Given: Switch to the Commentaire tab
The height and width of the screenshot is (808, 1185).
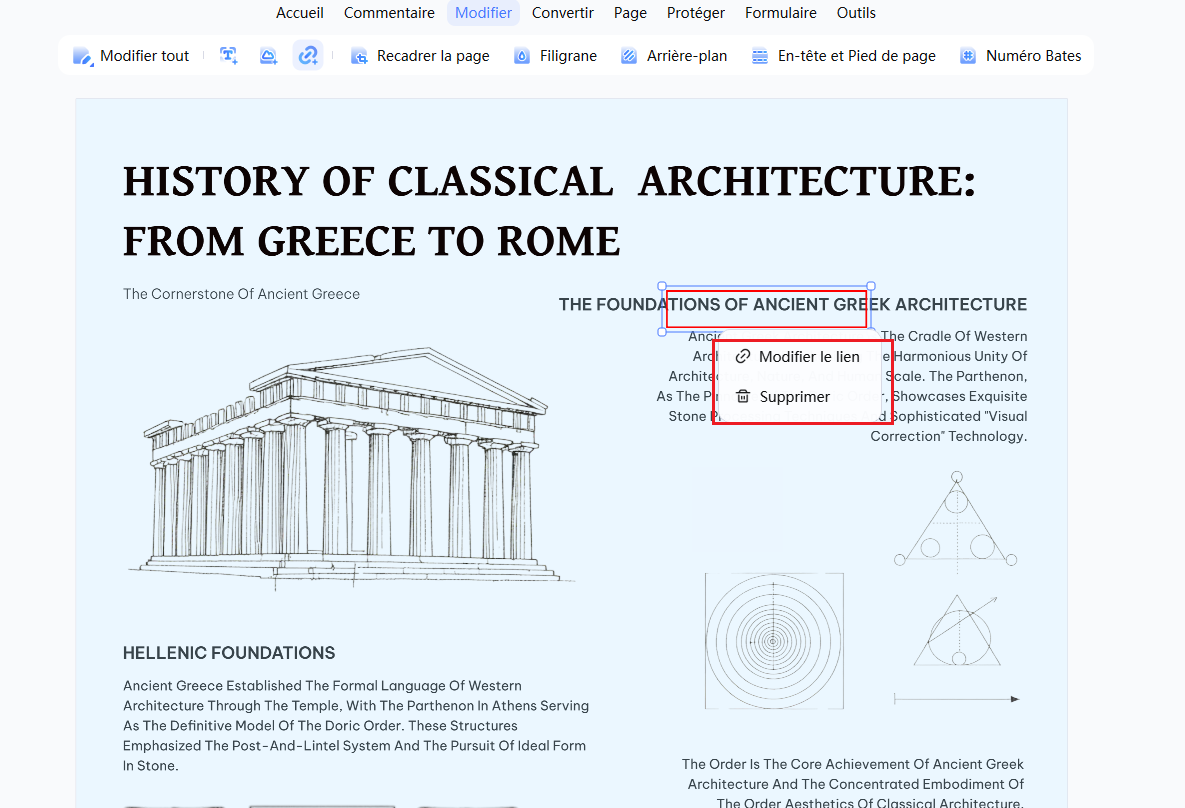Looking at the screenshot, I should point(389,13).
